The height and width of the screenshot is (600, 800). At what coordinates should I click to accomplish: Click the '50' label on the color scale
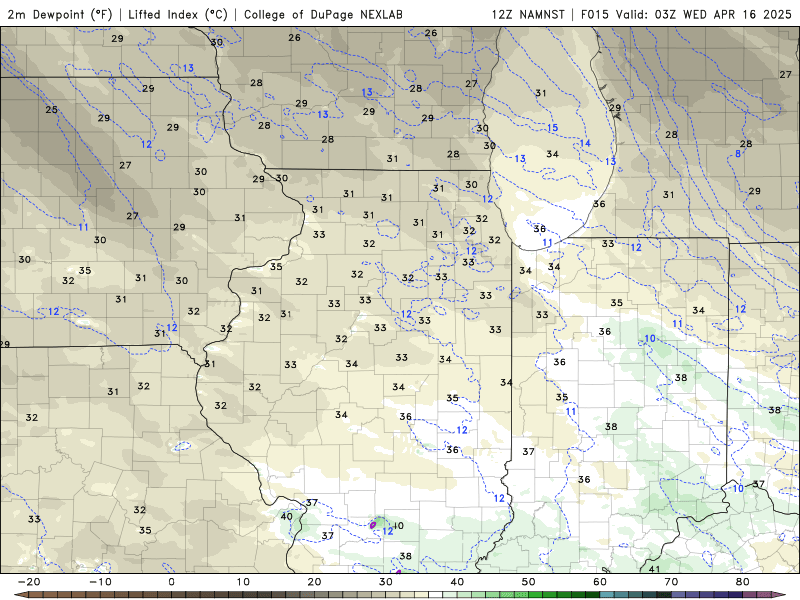coord(529,582)
